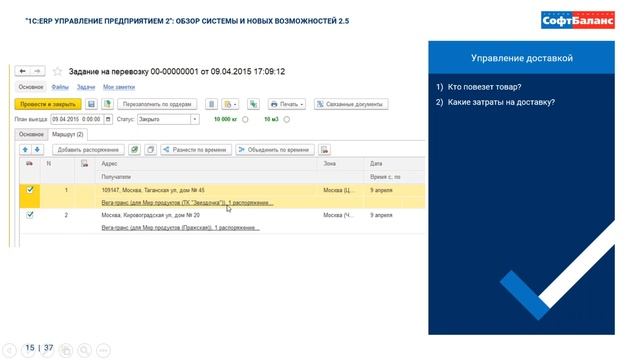Click Разнести по времени button

196,150
